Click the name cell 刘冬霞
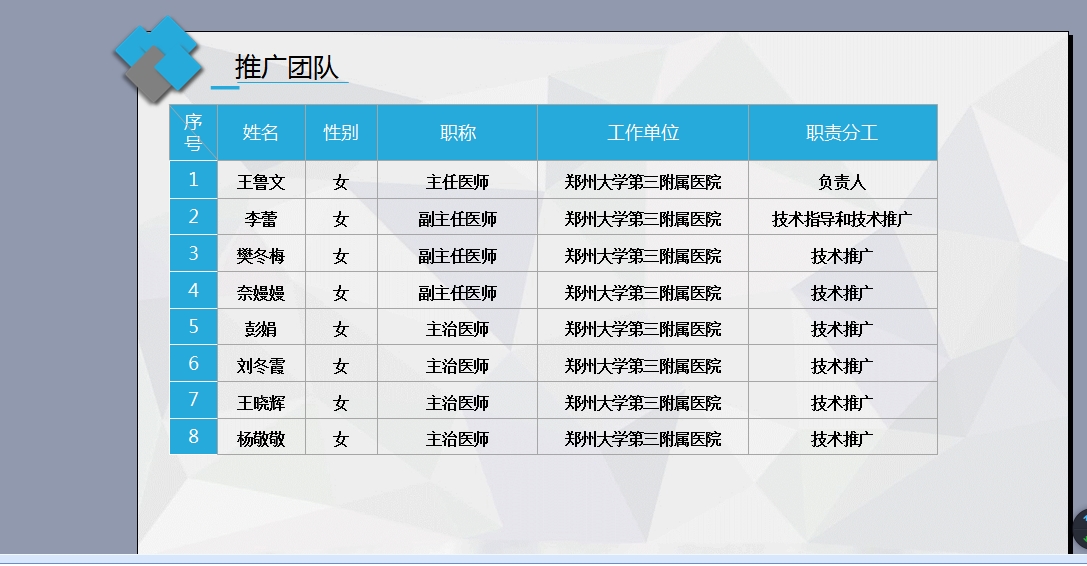1087x566 pixels. [261, 366]
